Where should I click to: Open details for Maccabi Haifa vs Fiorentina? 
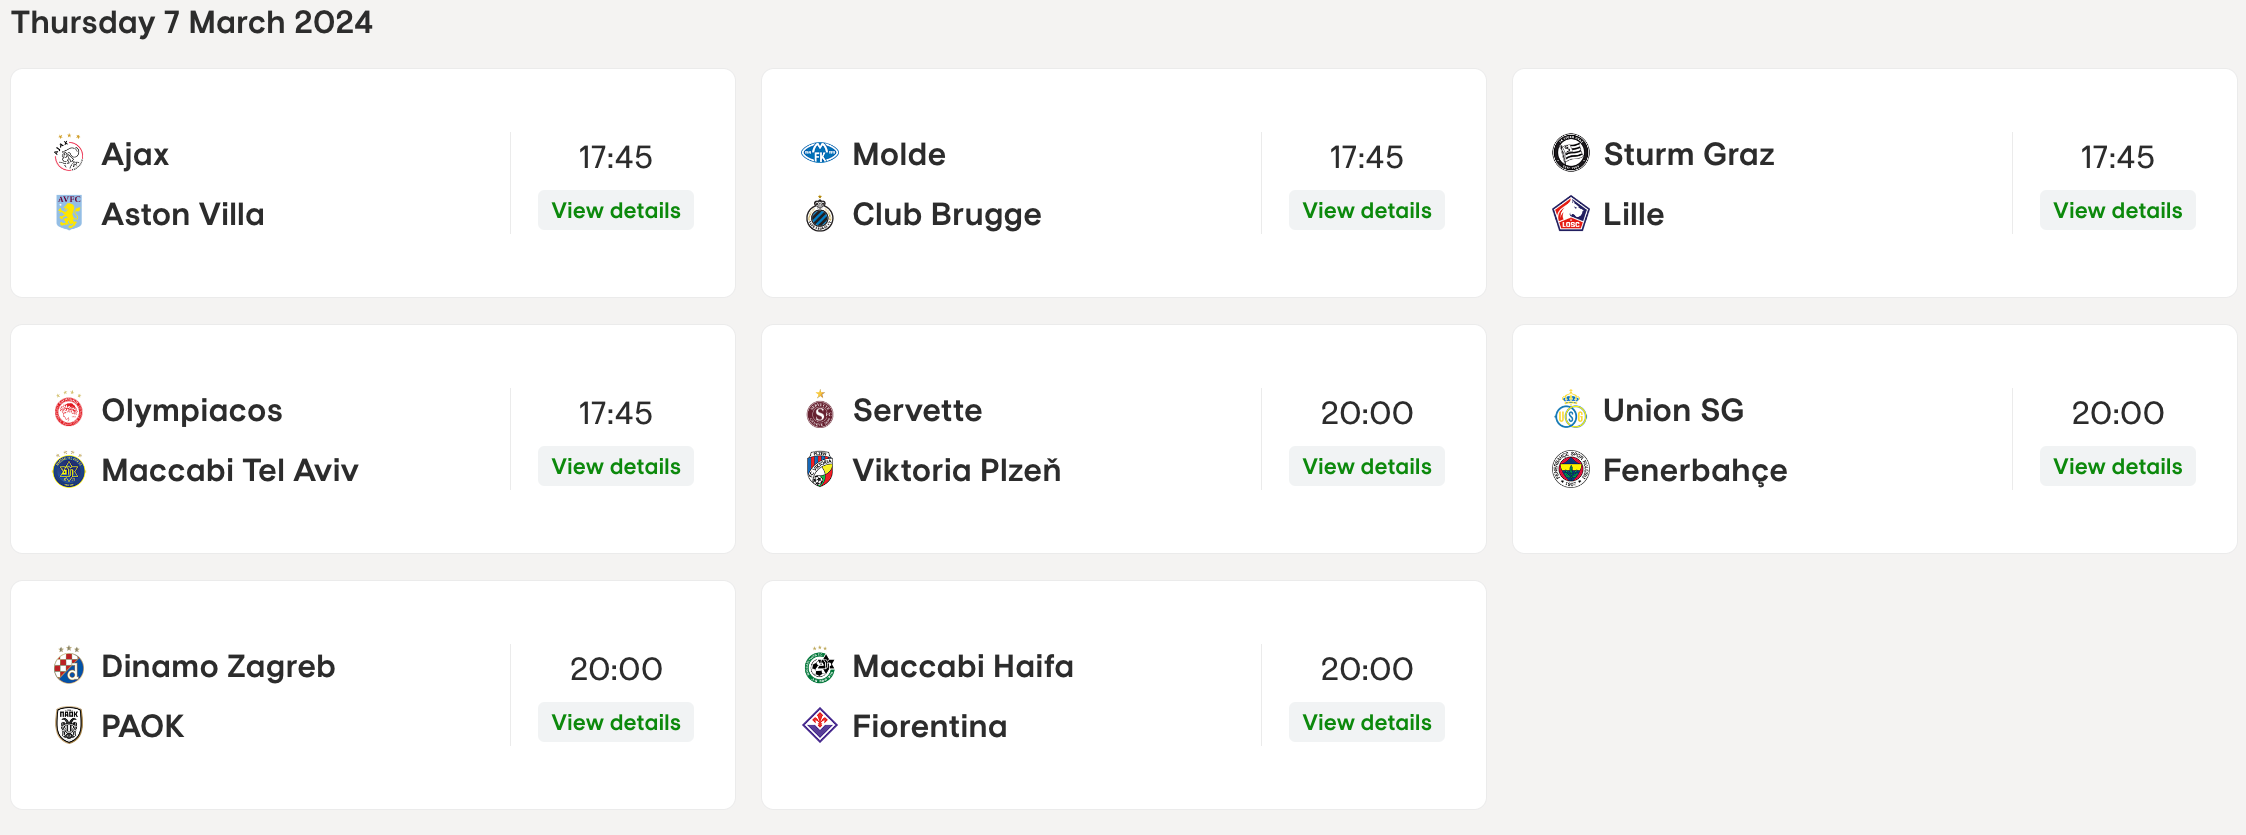click(1366, 723)
